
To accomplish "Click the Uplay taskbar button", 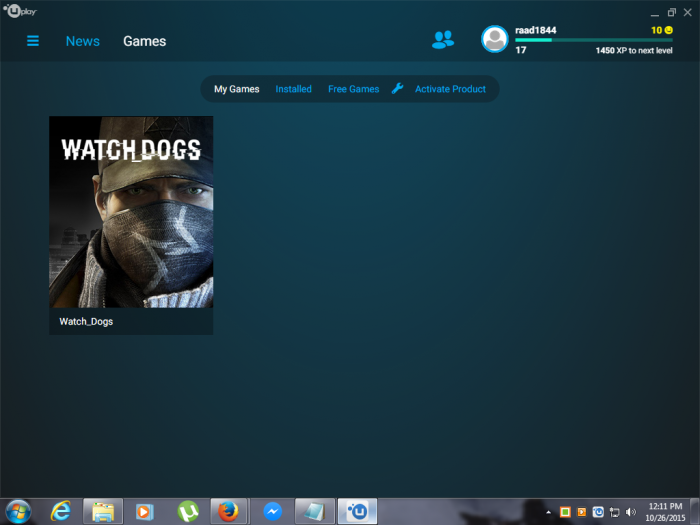I will [358, 512].
